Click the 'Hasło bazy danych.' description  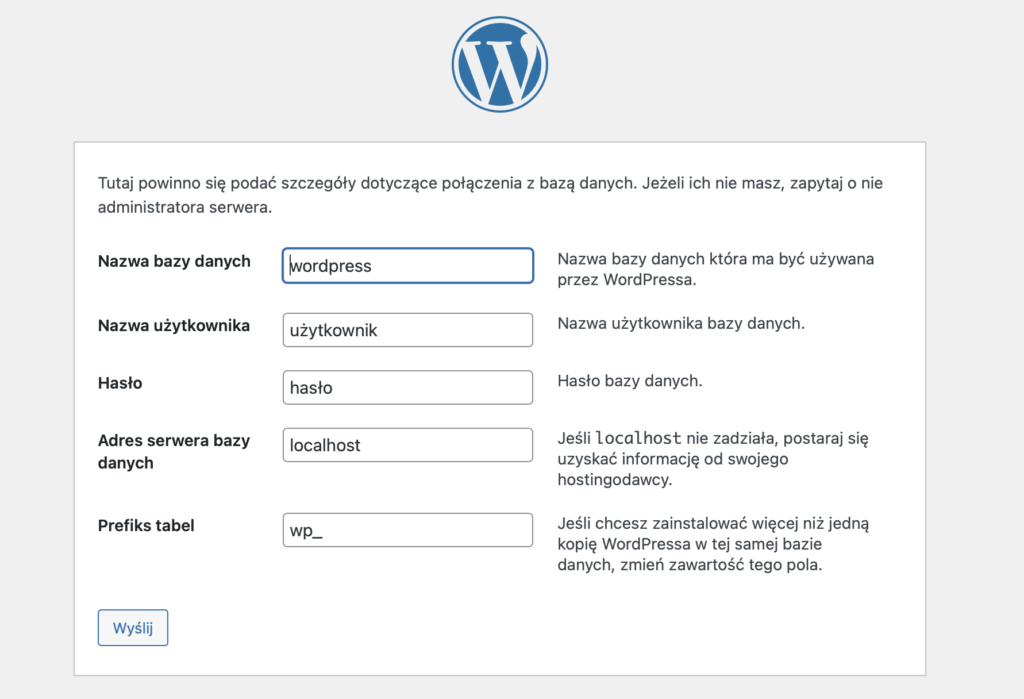pyautogui.click(x=630, y=381)
